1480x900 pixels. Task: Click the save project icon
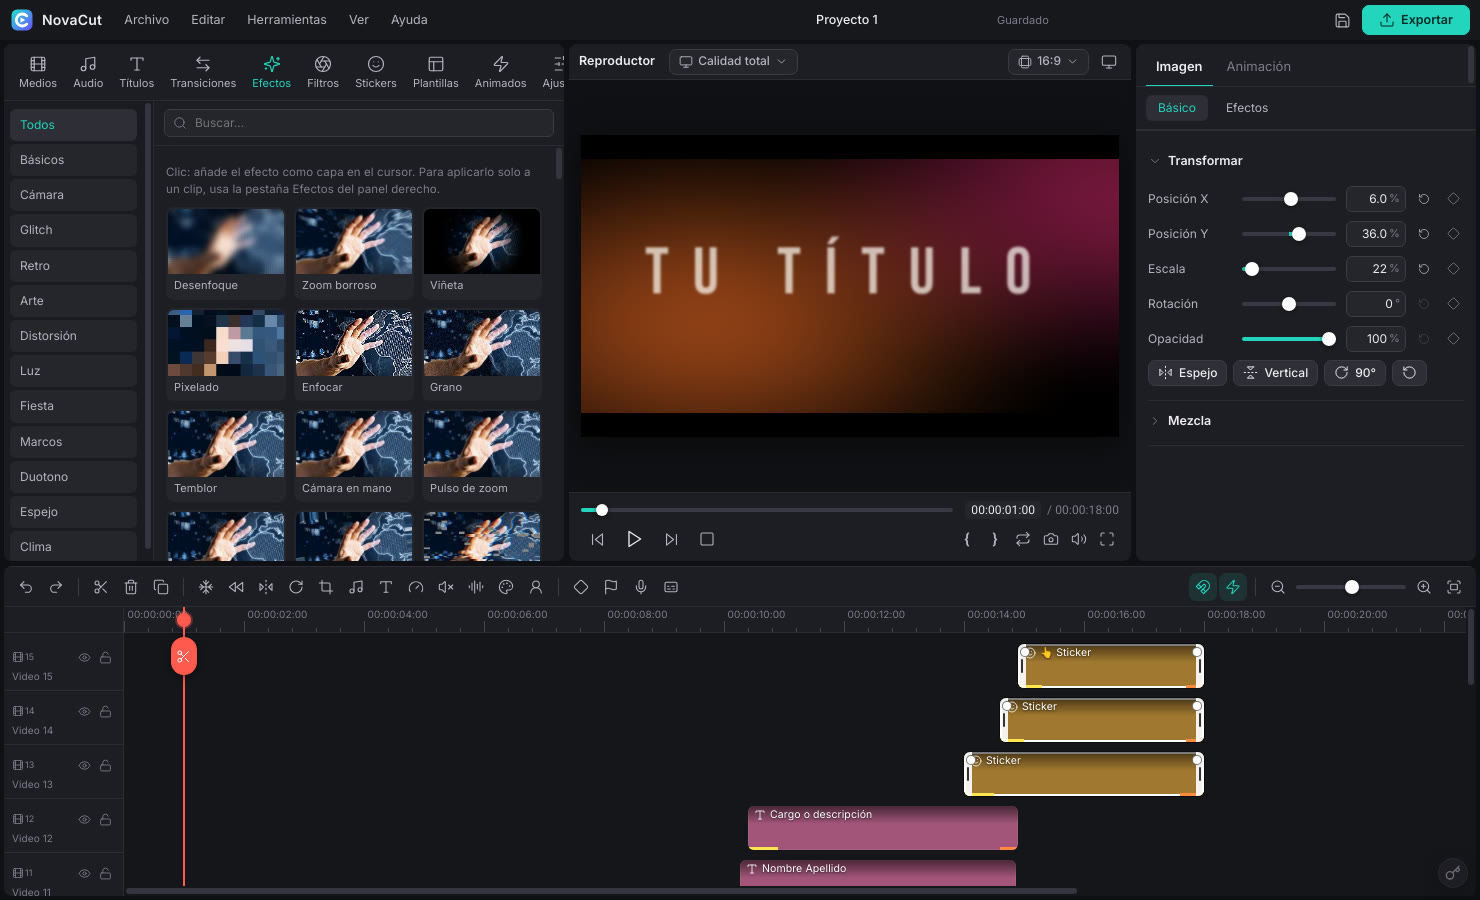pyautogui.click(x=1342, y=20)
